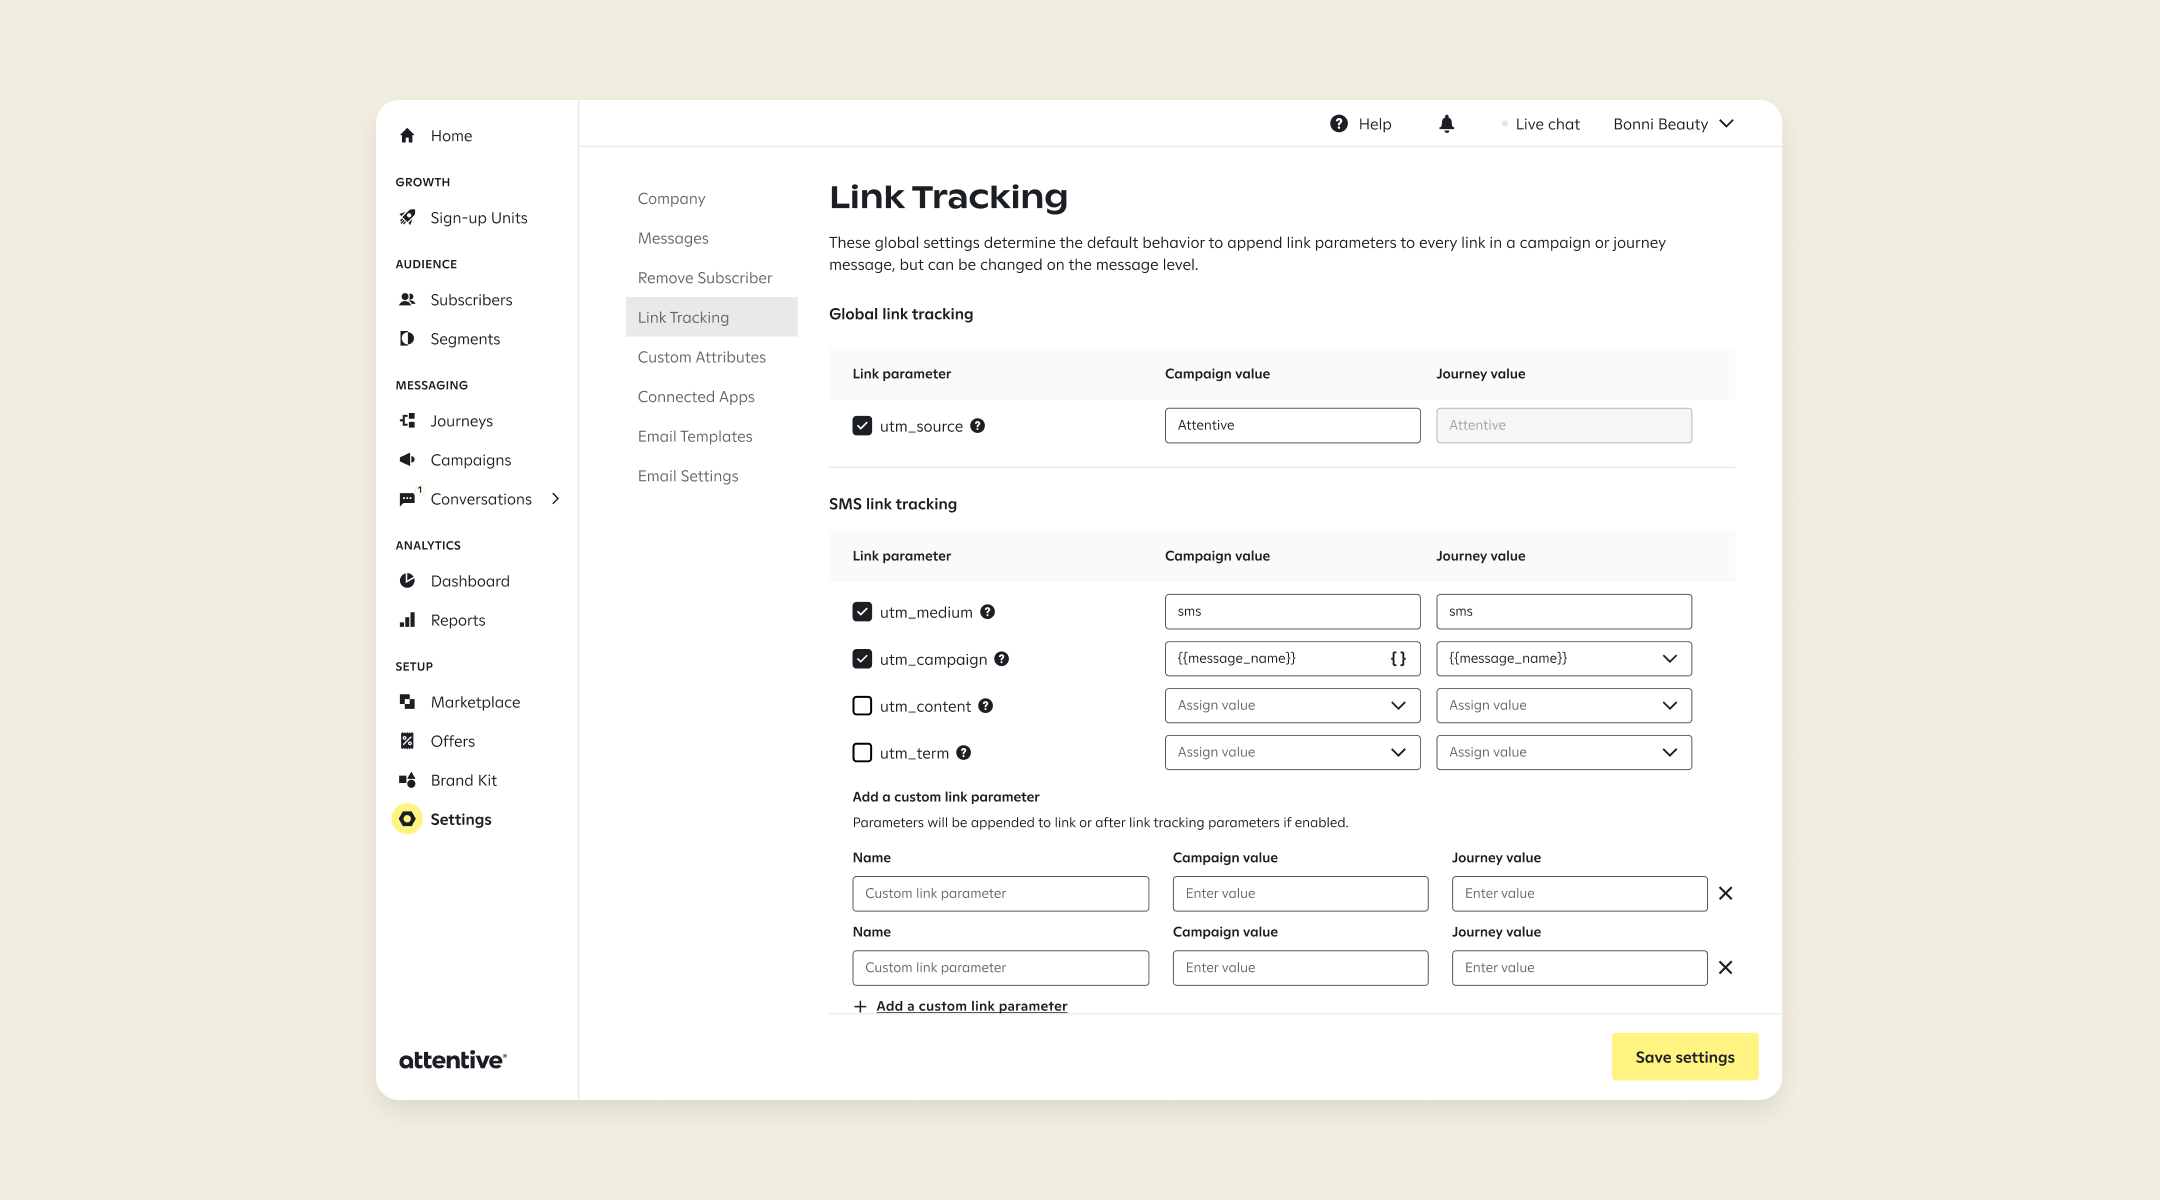2160x1200 pixels.
Task: Open the Bonni Beauty account dropdown
Action: (x=1673, y=124)
